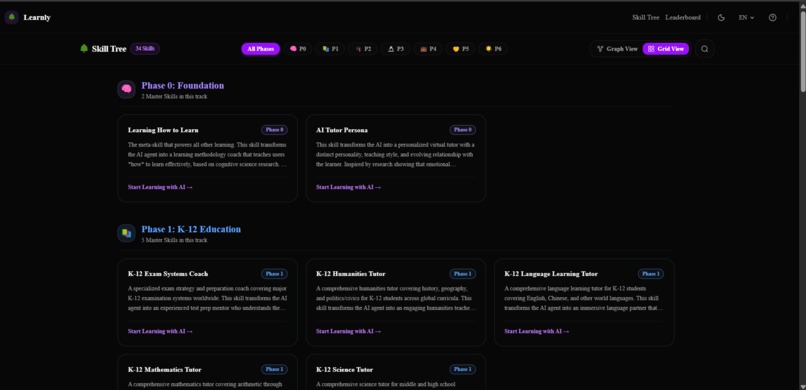This screenshot has height=390, width=806.
Task: Switch to Grid View
Action: 666,49
